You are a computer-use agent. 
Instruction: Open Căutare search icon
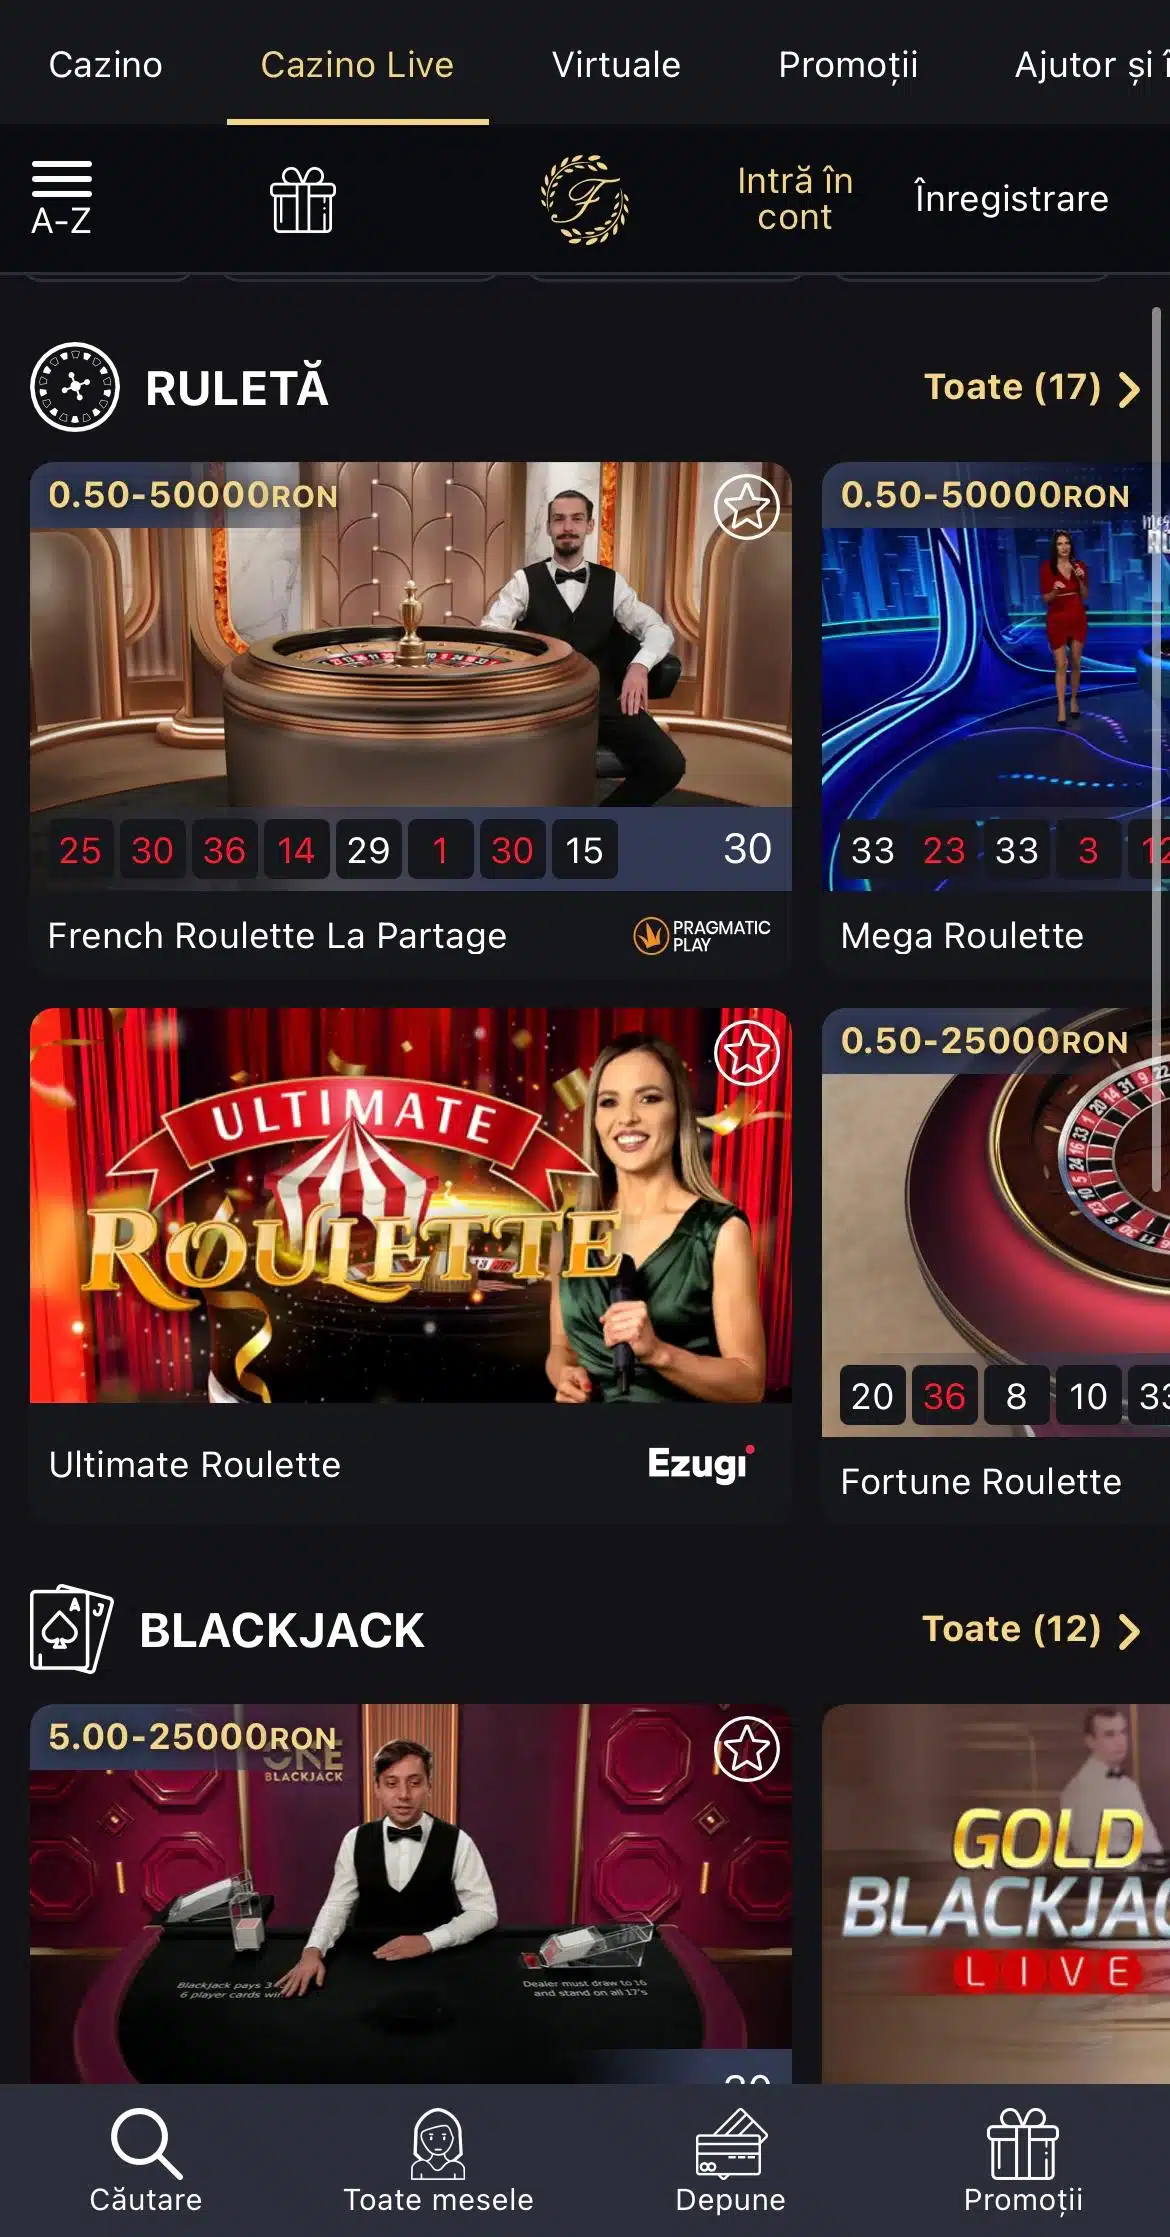[146, 2143]
